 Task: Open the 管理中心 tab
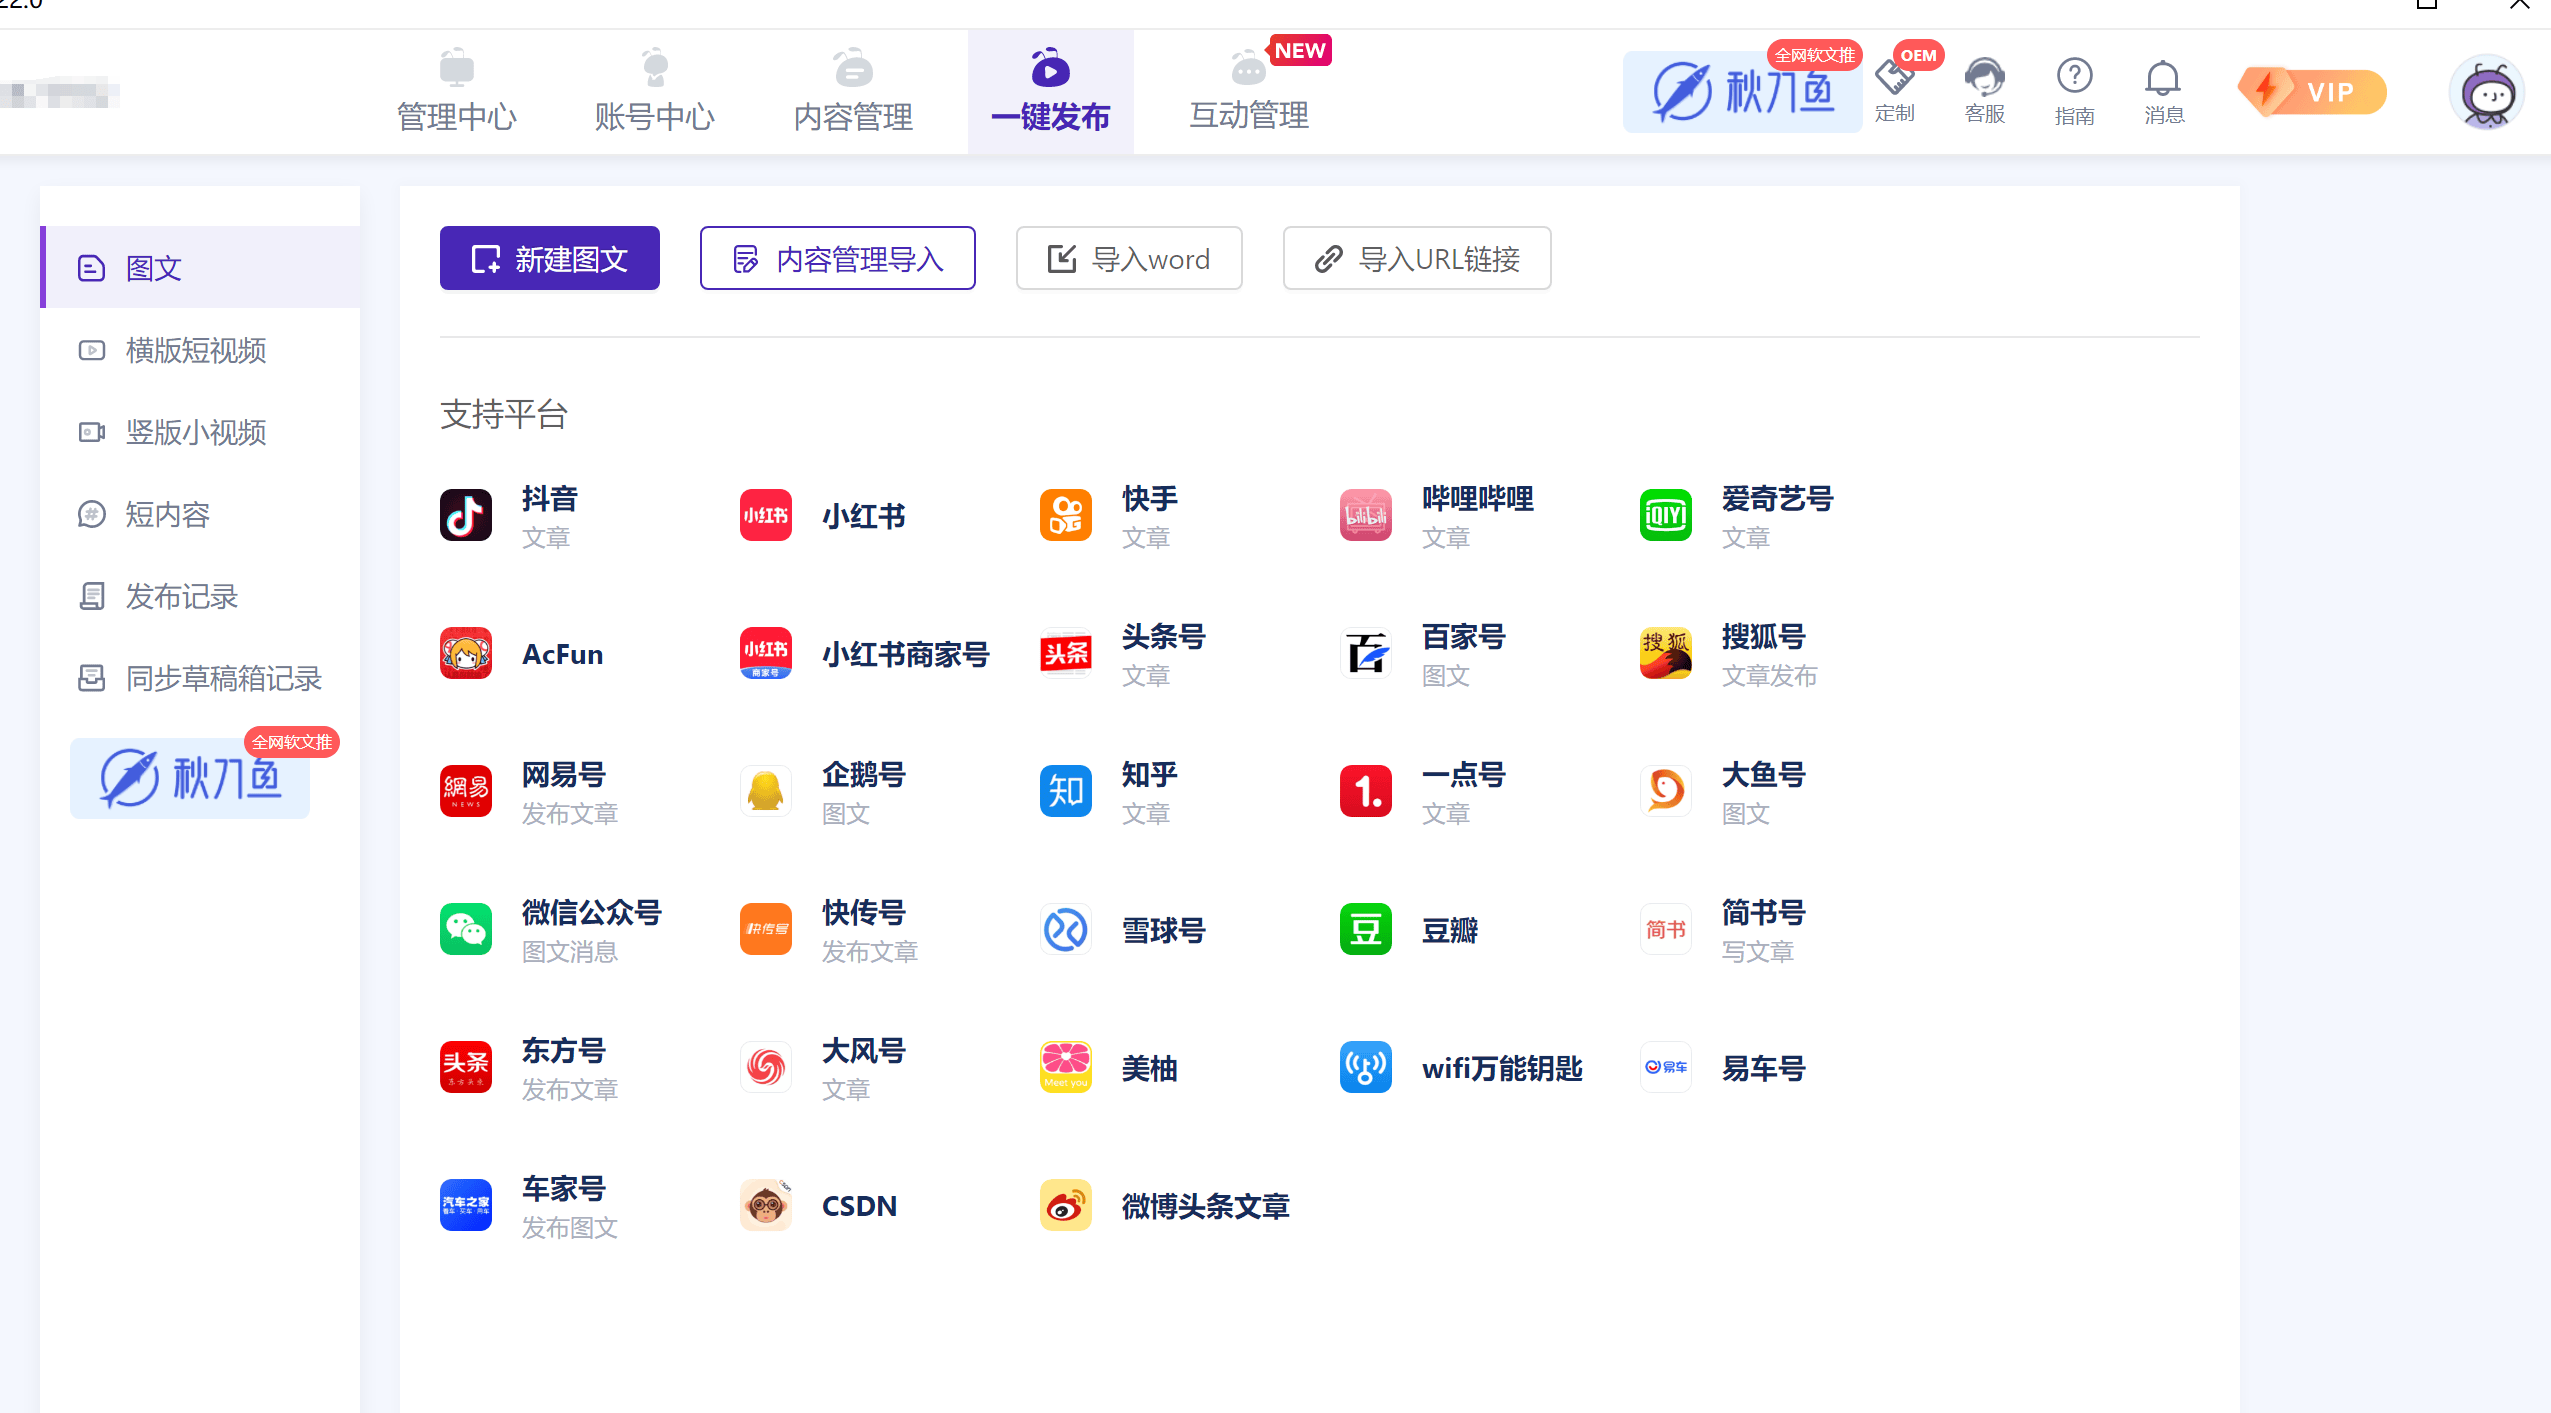(x=456, y=92)
